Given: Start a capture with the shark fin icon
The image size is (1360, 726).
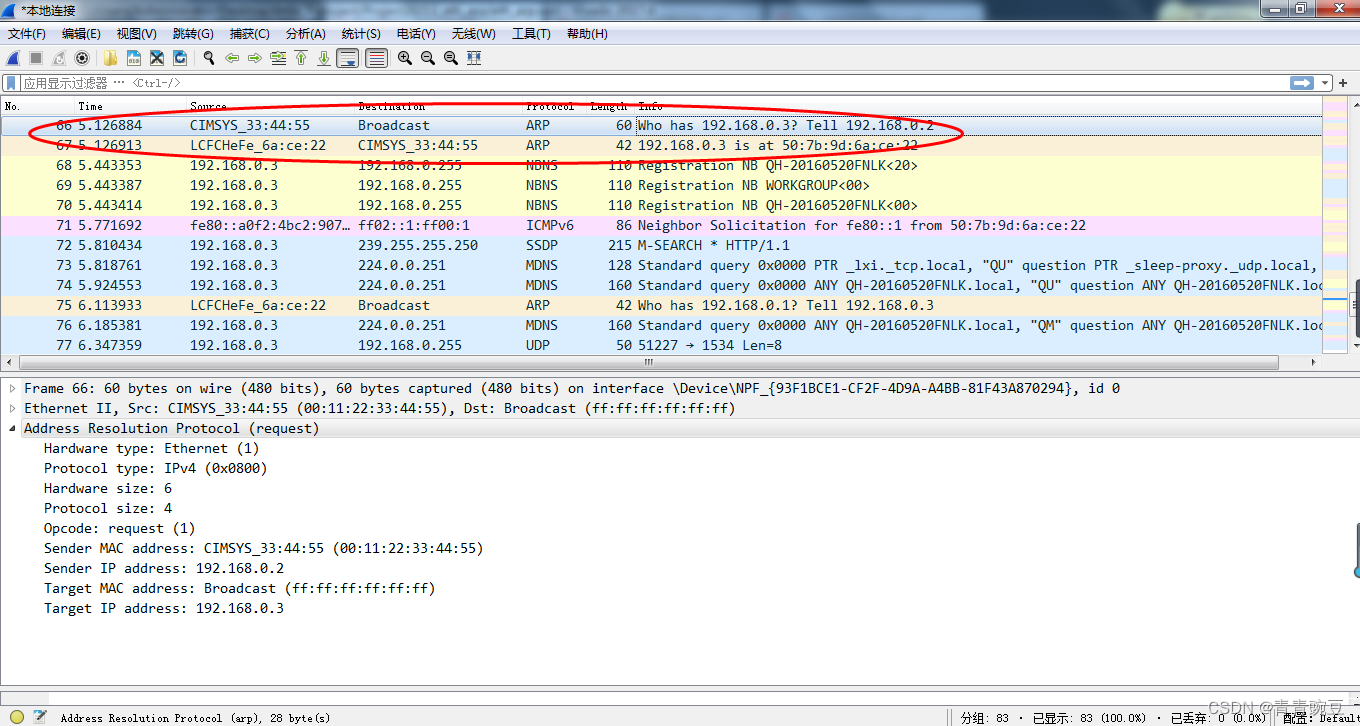Looking at the screenshot, I should coord(12,58).
